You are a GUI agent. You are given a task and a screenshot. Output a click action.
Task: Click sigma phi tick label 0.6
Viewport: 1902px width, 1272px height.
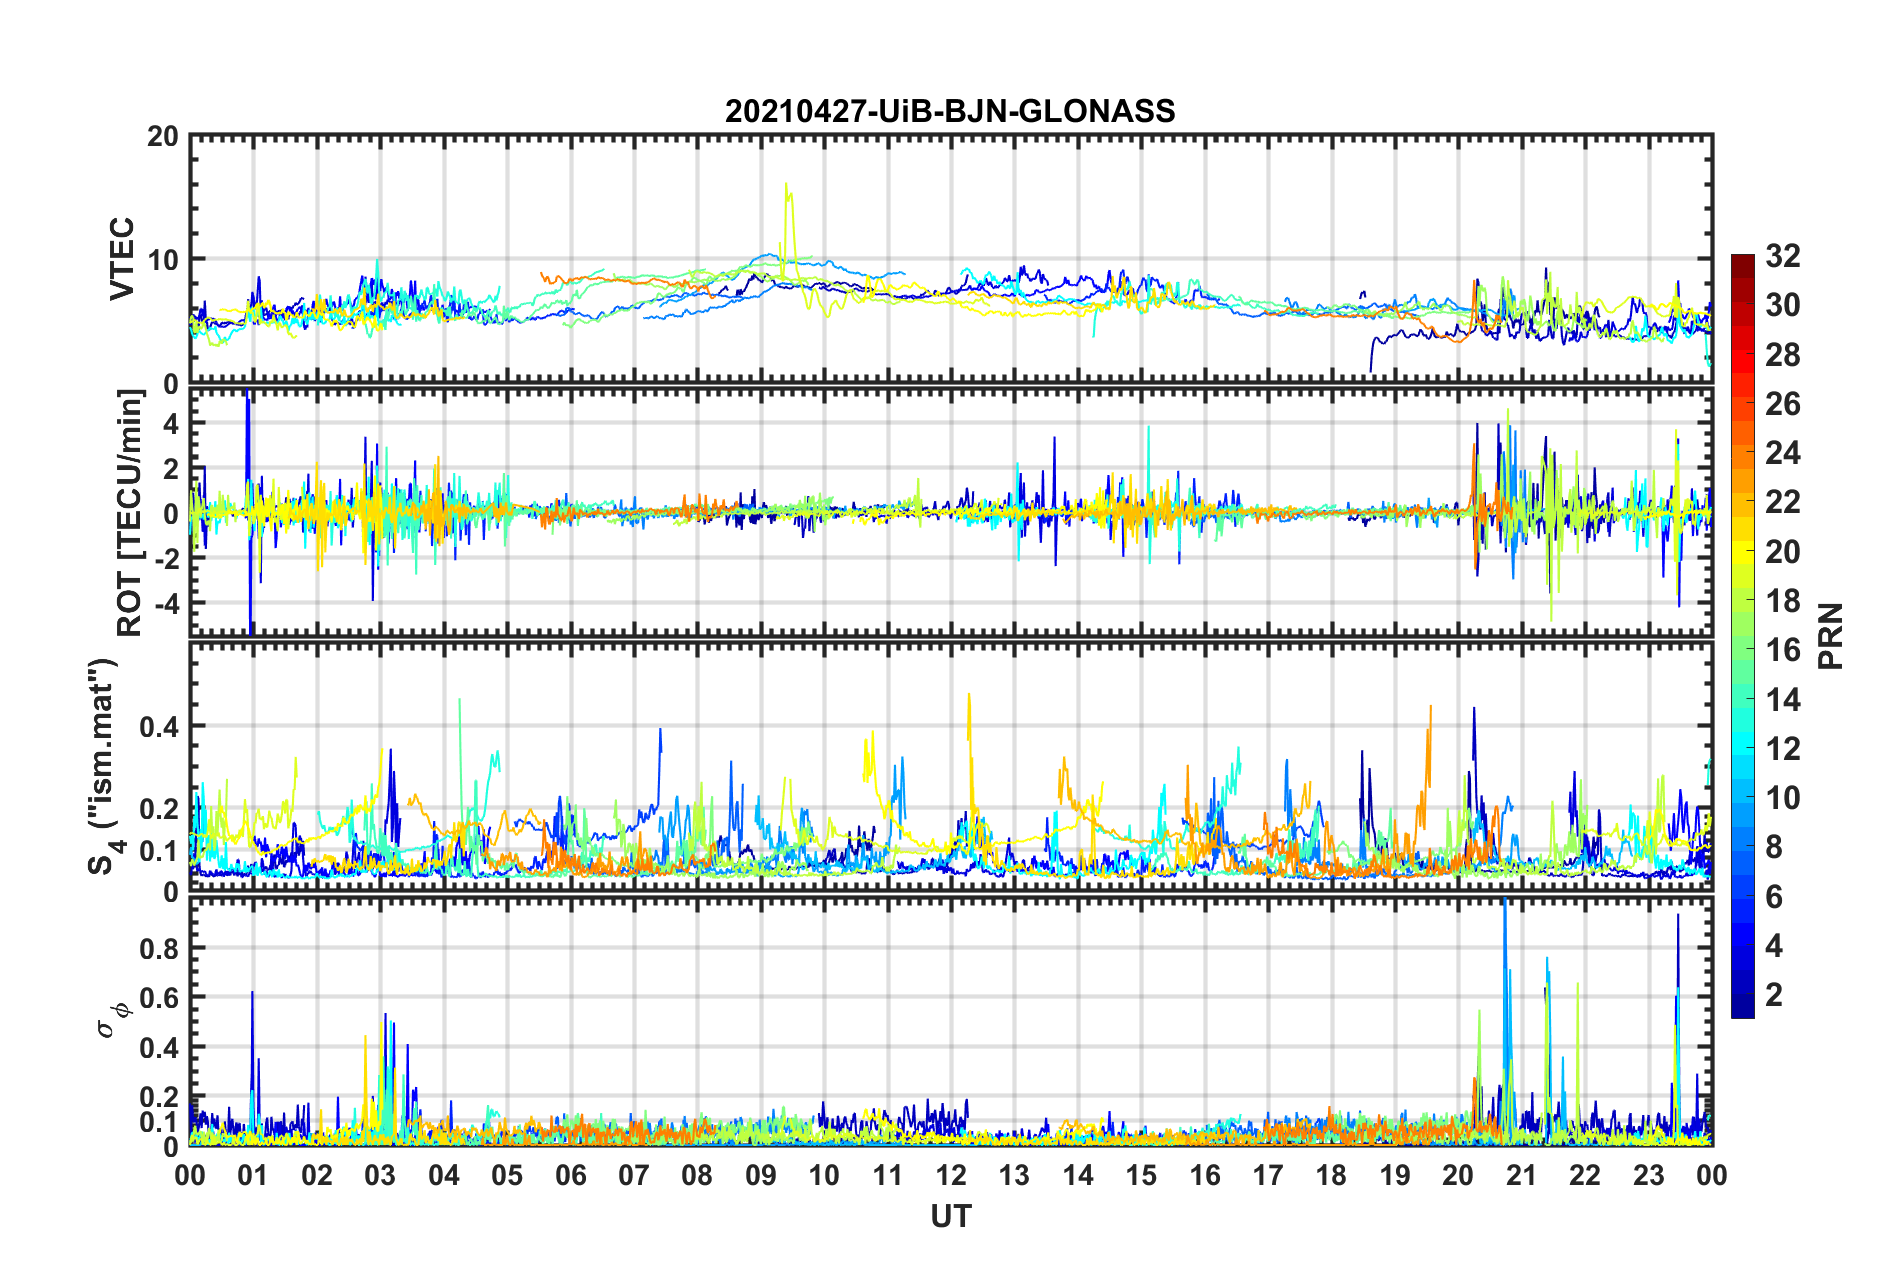[x=159, y=998]
